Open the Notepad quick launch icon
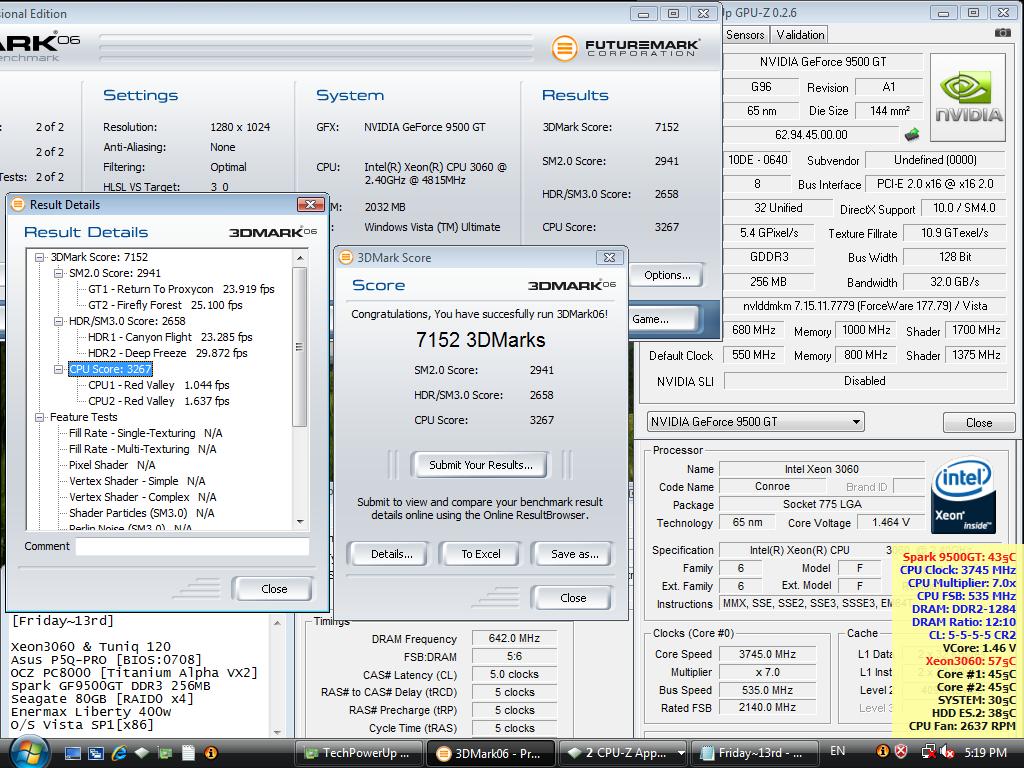This screenshot has height=768, width=1024. [188, 753]
